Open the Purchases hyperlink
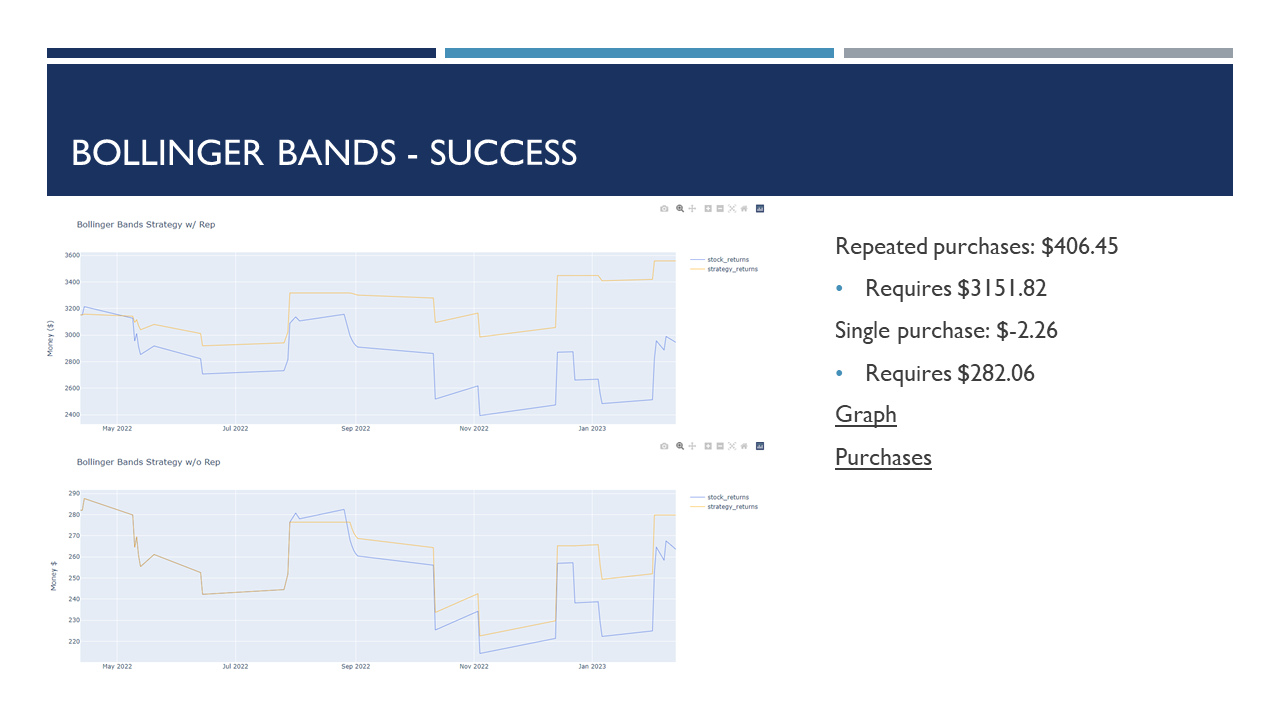1280x720 pixels. (883, 458)
